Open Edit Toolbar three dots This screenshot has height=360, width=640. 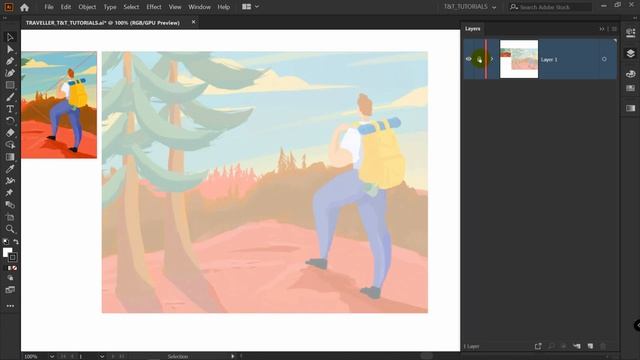click(10, 306)
